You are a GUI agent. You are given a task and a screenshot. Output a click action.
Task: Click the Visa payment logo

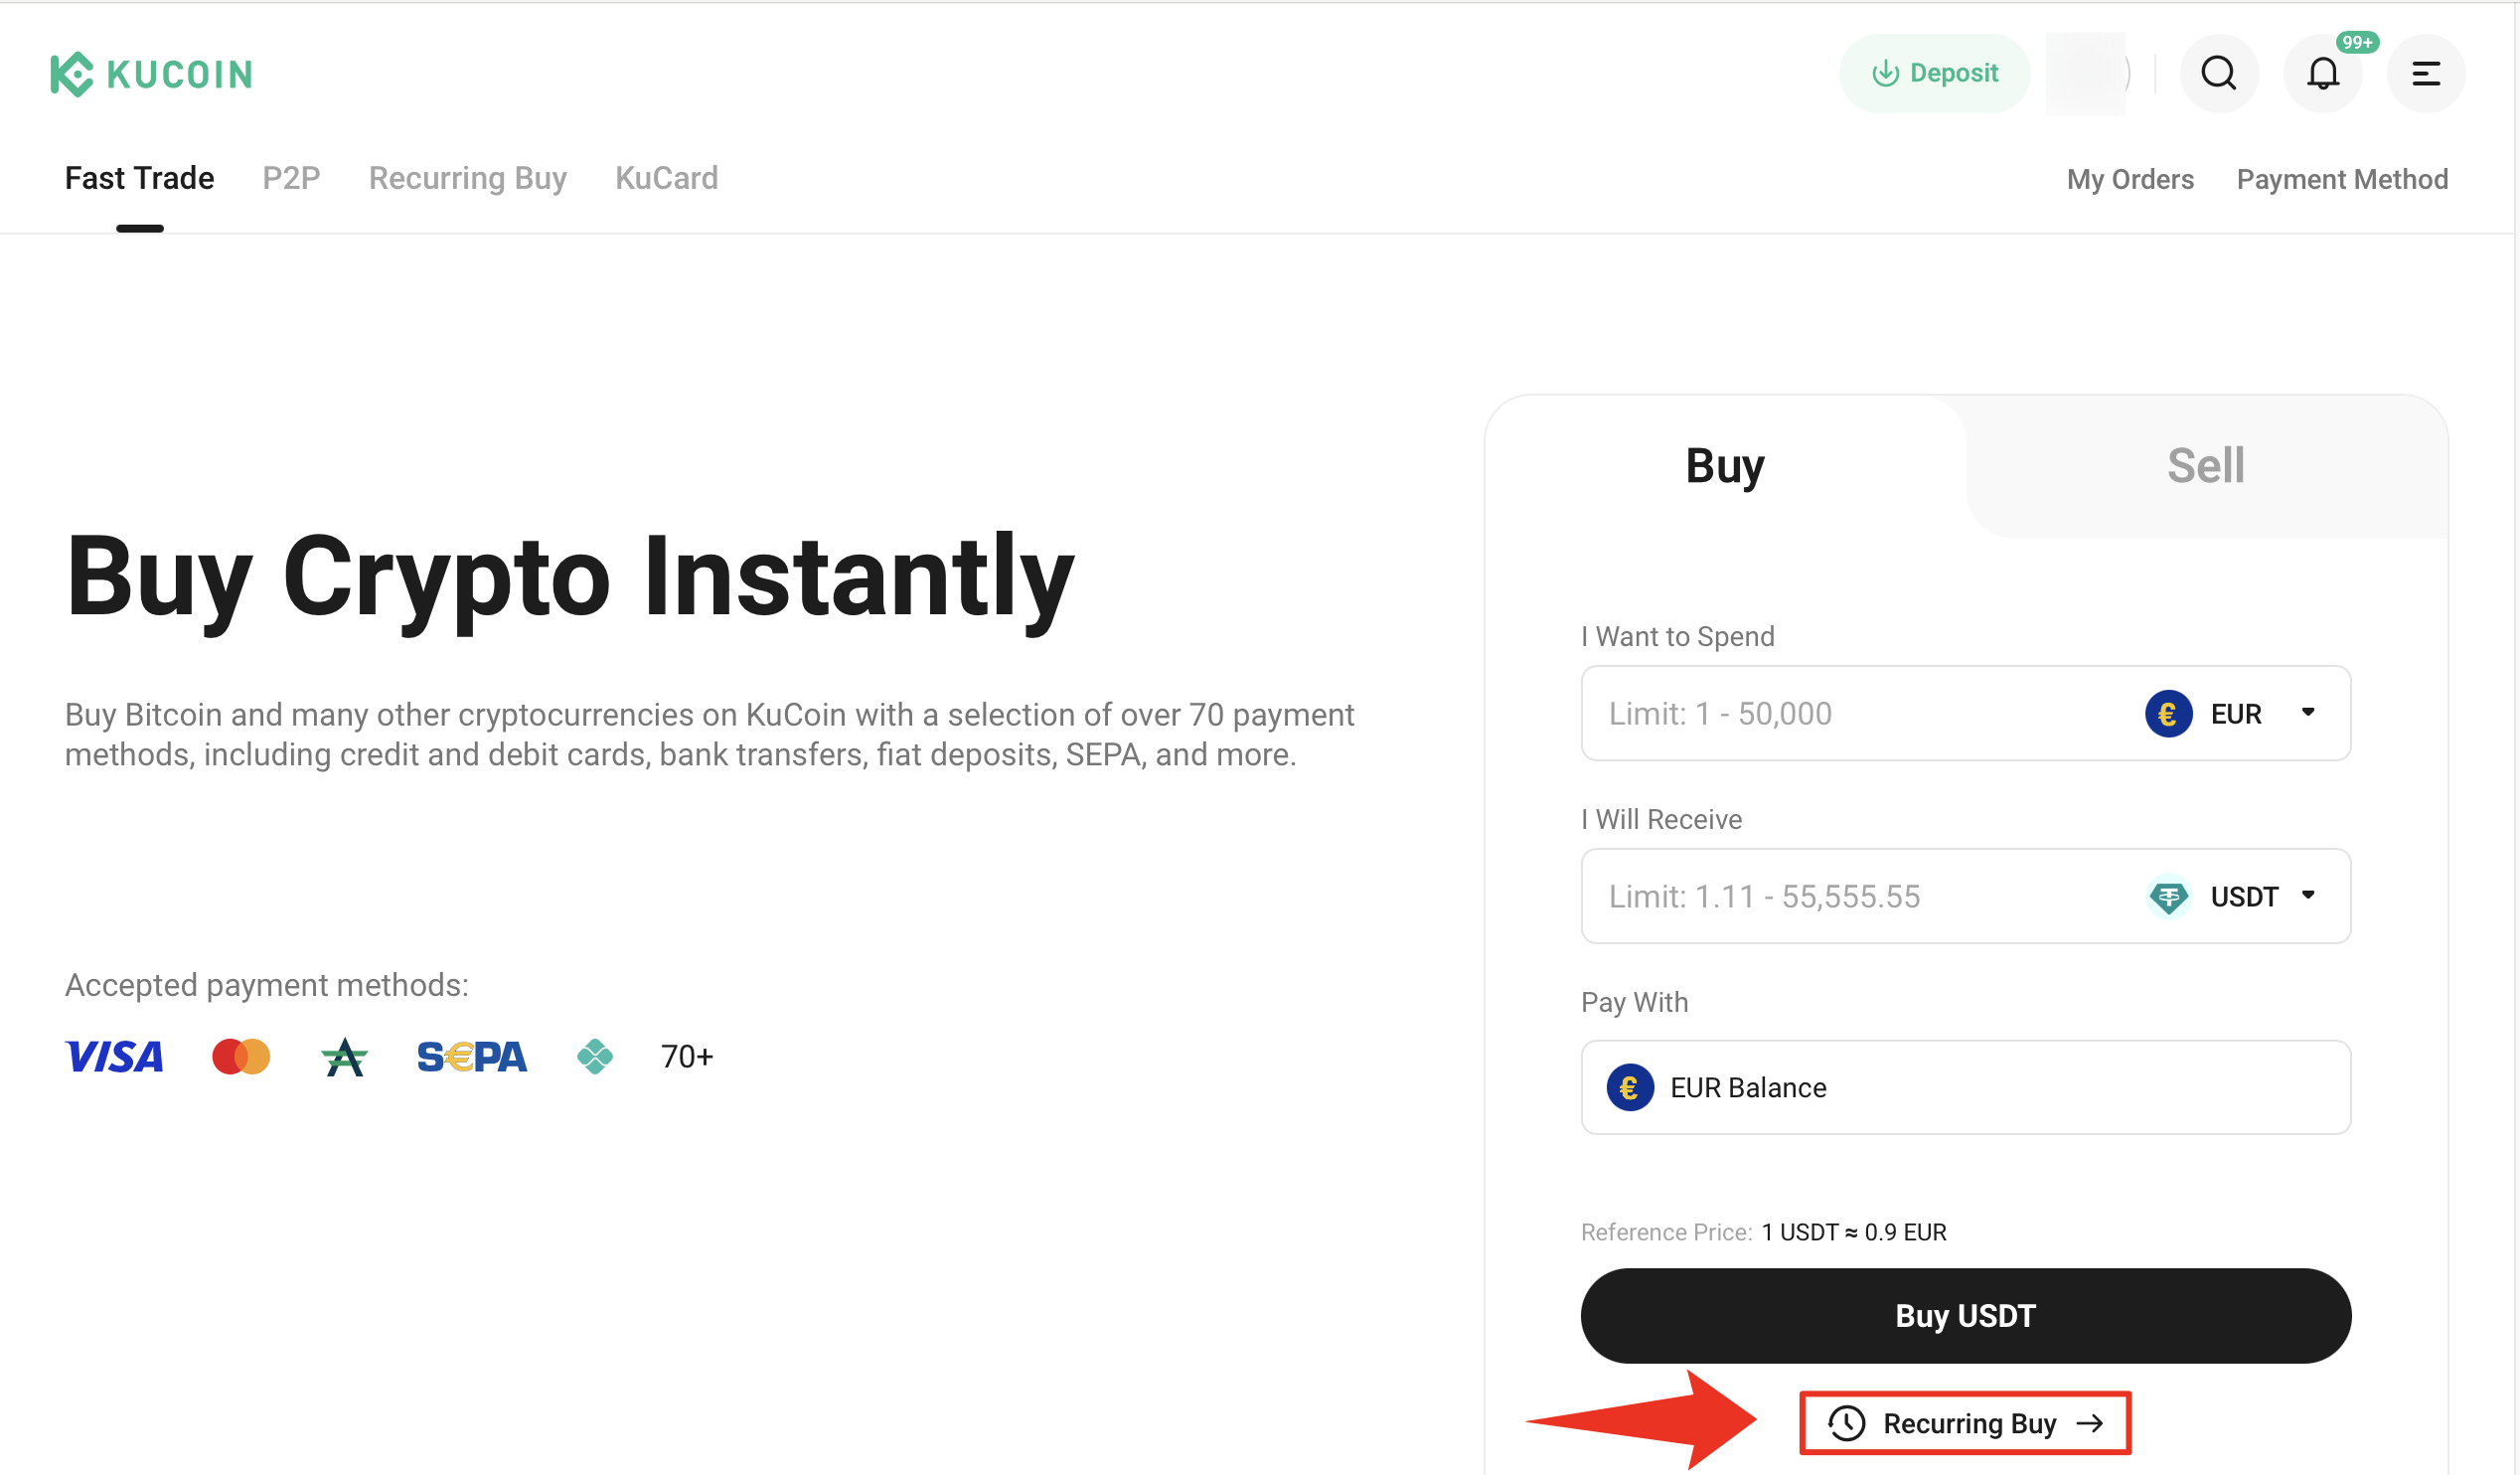(114, 1056)
